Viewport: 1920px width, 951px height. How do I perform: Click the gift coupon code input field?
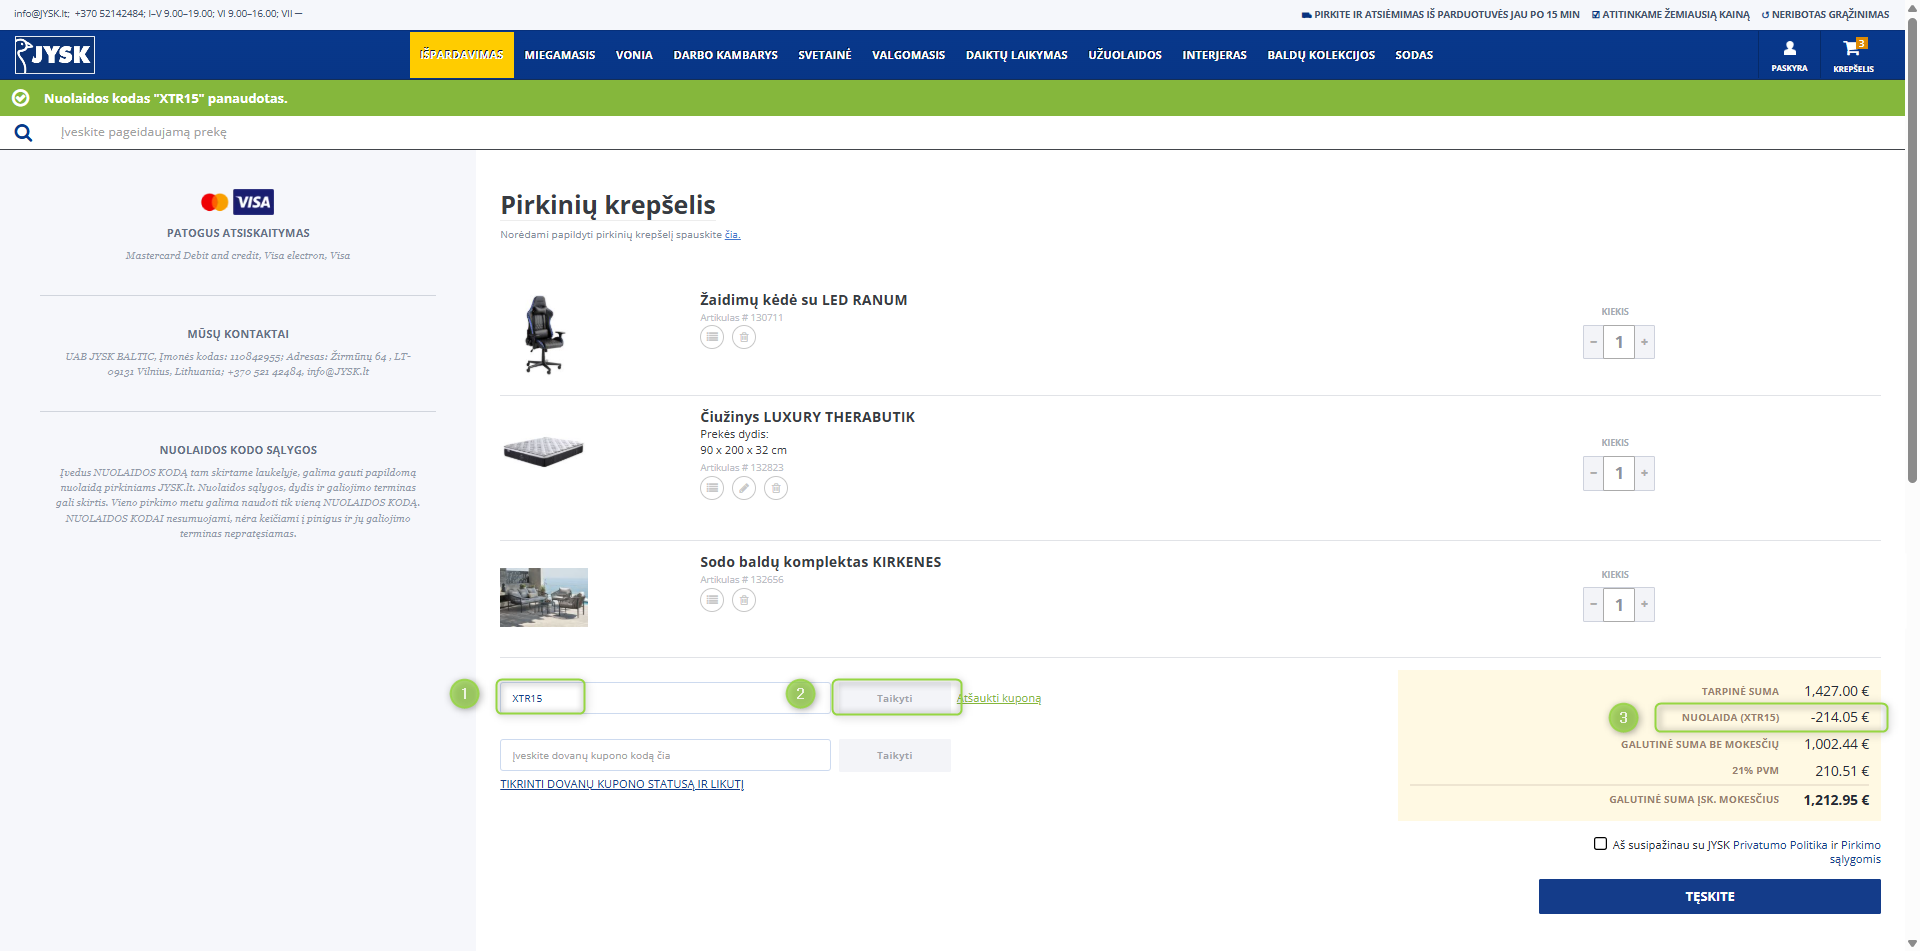pyautogui.click(x=665, y=756)
